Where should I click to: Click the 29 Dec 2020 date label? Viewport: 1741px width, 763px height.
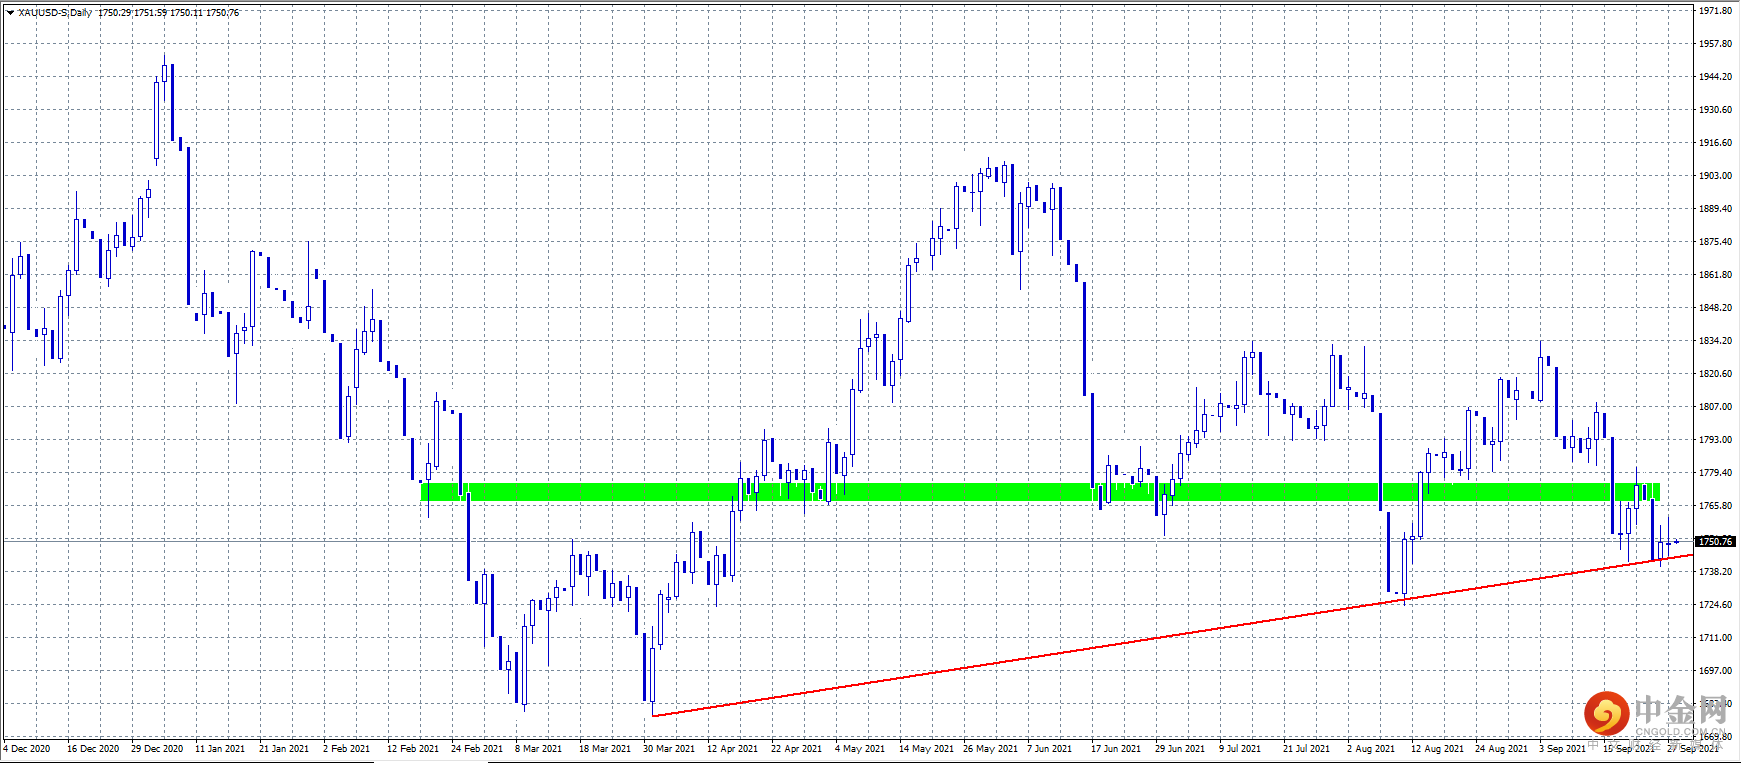click(157, 748)
